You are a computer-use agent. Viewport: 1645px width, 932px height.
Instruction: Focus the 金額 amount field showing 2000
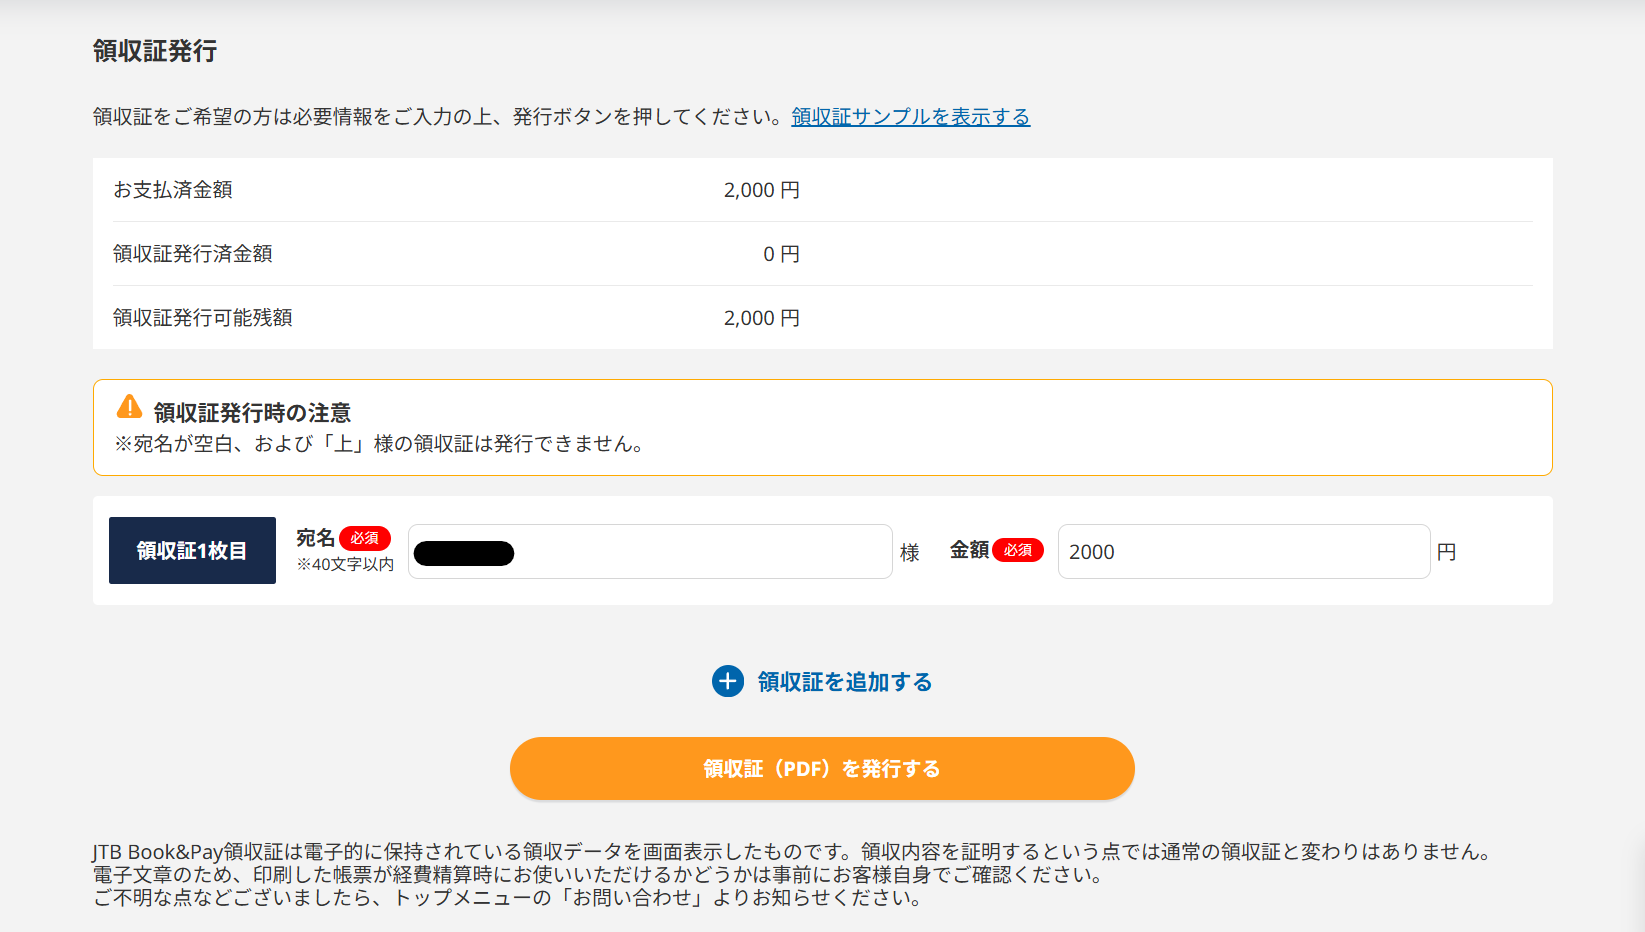(1243, 552)
